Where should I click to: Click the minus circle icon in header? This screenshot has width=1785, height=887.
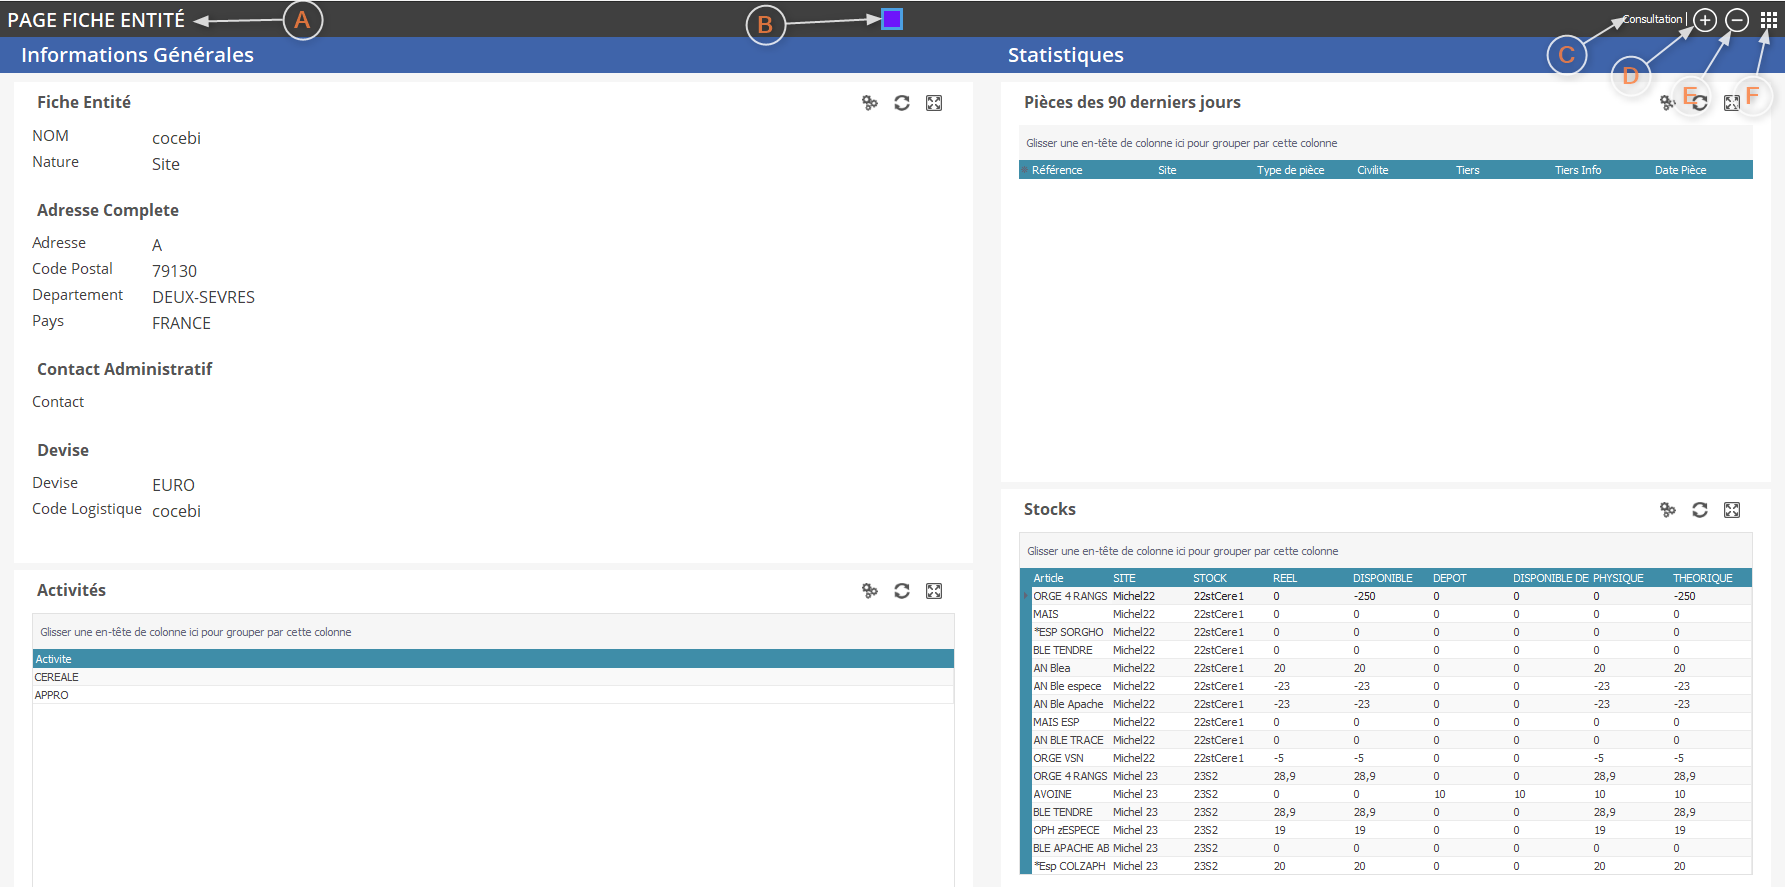(x=1737, y=20)
